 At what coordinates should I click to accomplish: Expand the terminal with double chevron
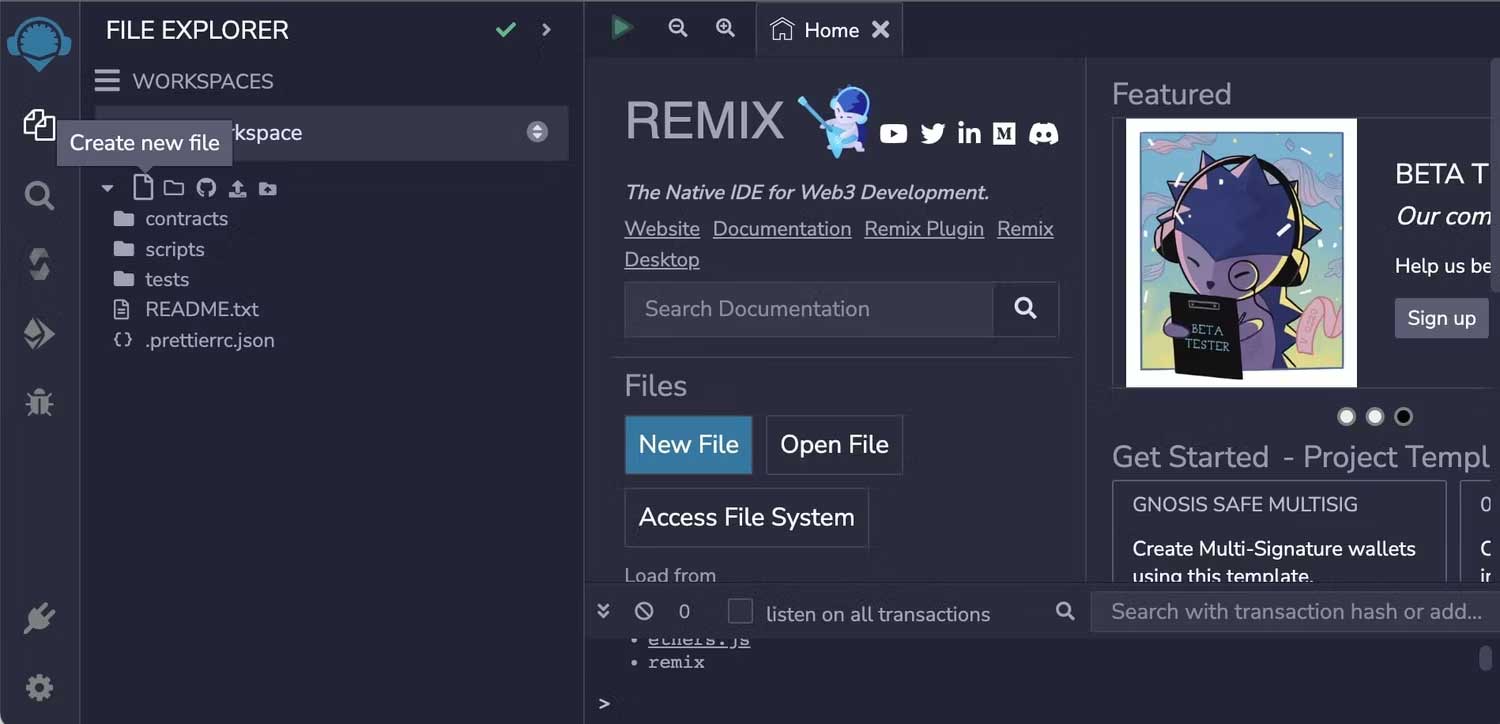point(603,610)
